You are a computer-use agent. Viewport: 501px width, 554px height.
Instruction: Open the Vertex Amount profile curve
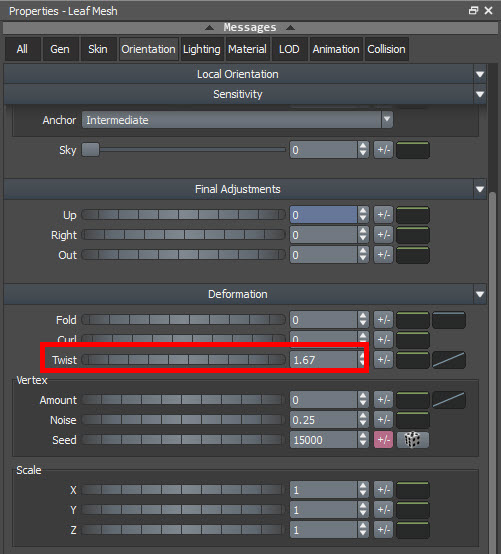(x=449, y=400)
